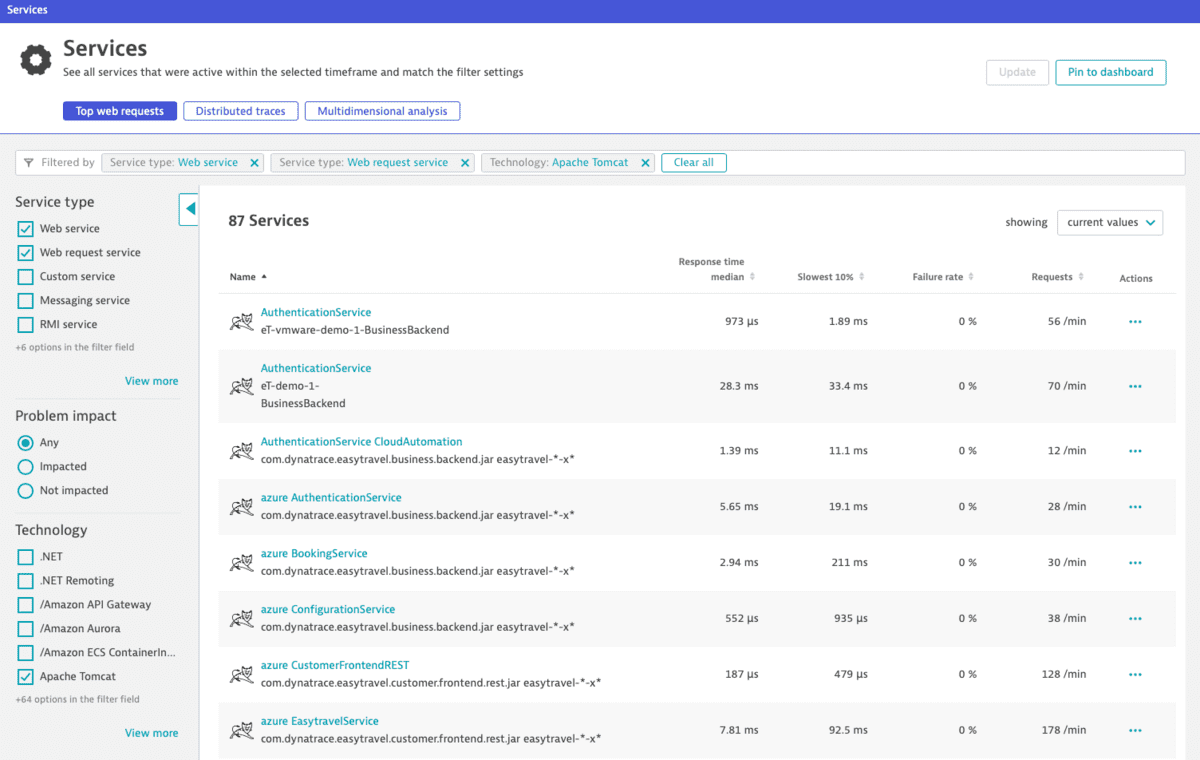The width and height of the screenshot is (1200, 760).
Task: Click the Pin to dashboard button
Action: (x=1110, y=72)
